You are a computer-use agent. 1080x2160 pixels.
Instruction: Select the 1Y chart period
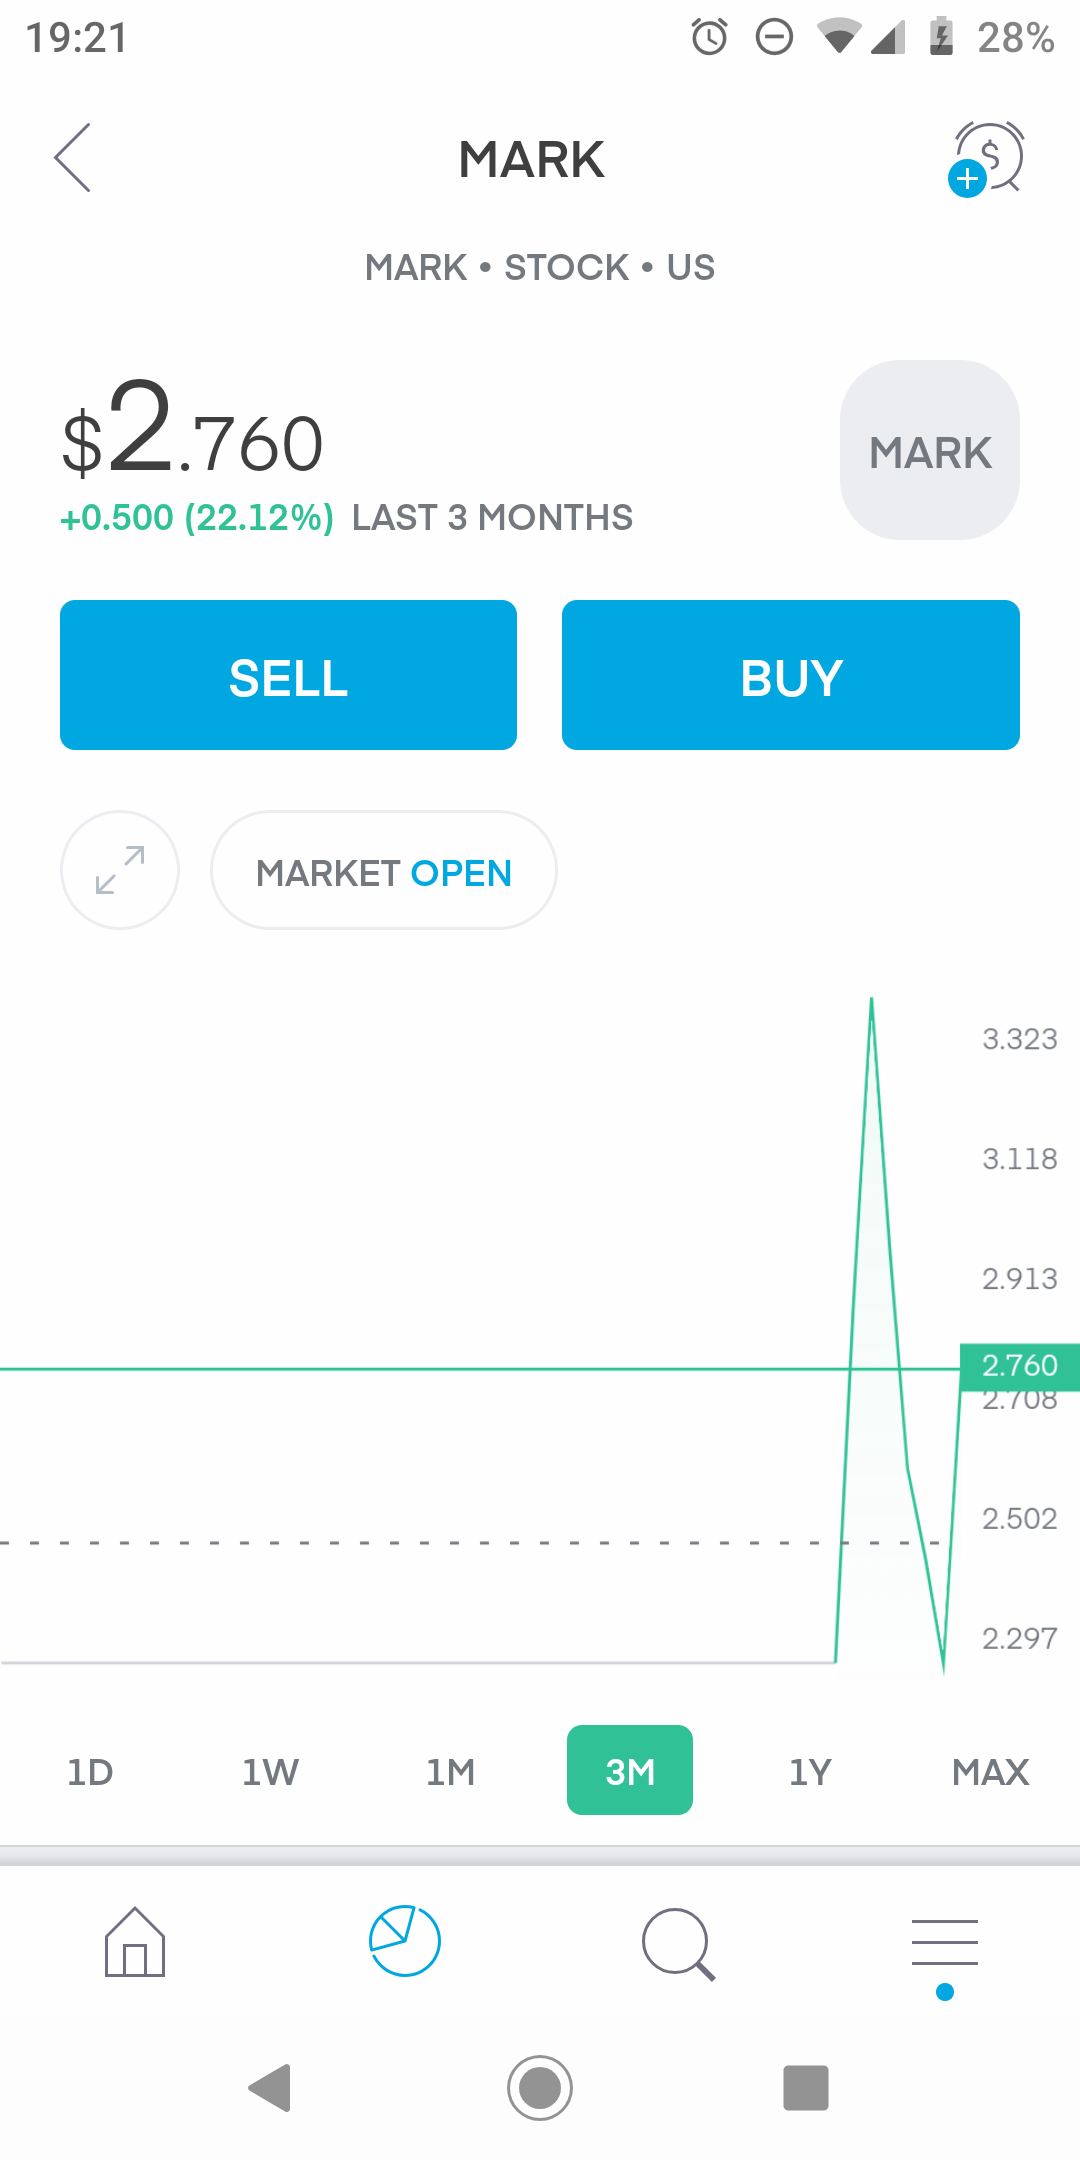click(810, 1772)
